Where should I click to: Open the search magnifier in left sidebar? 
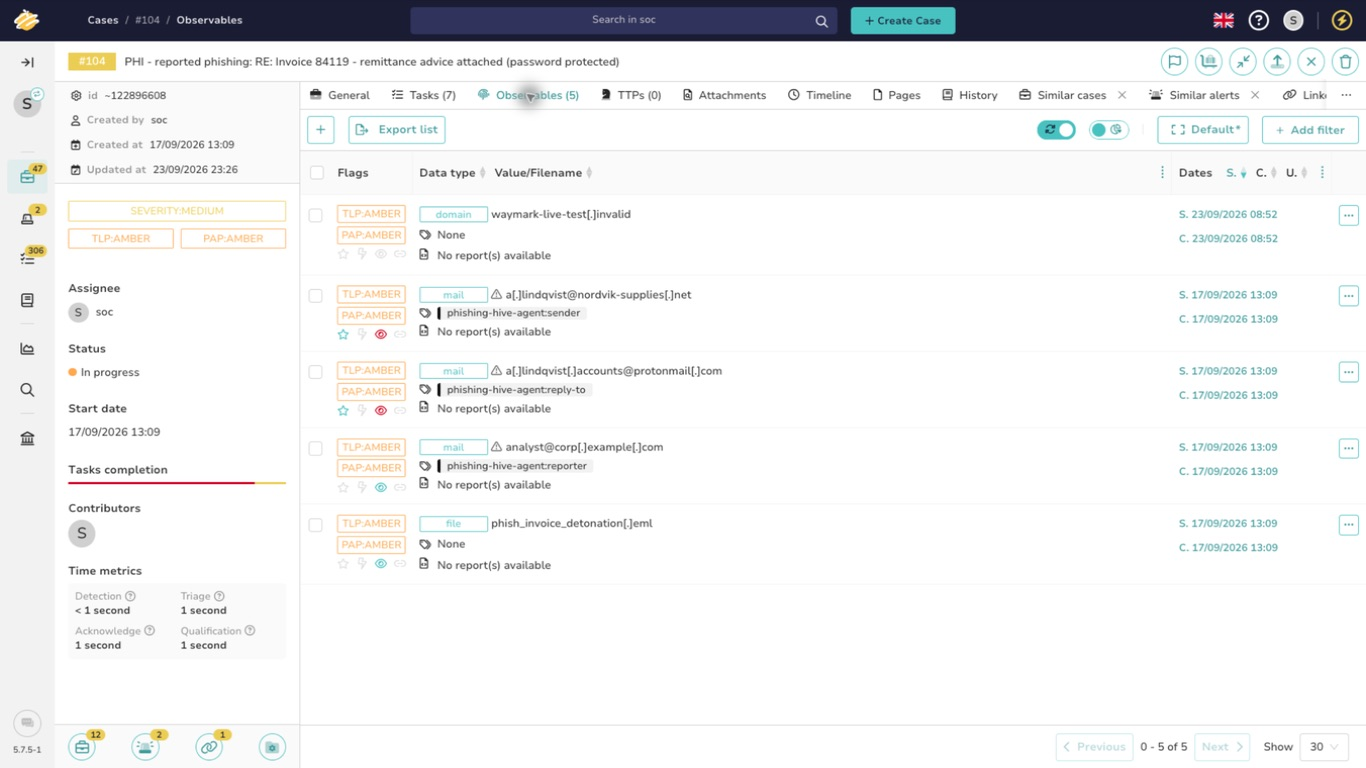pyautogui.click(x=27, y=390)
